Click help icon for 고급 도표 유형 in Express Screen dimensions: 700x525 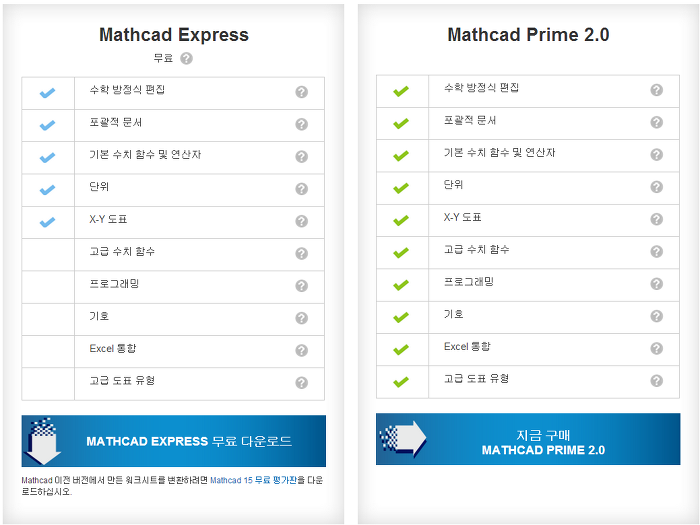[301, 382]
